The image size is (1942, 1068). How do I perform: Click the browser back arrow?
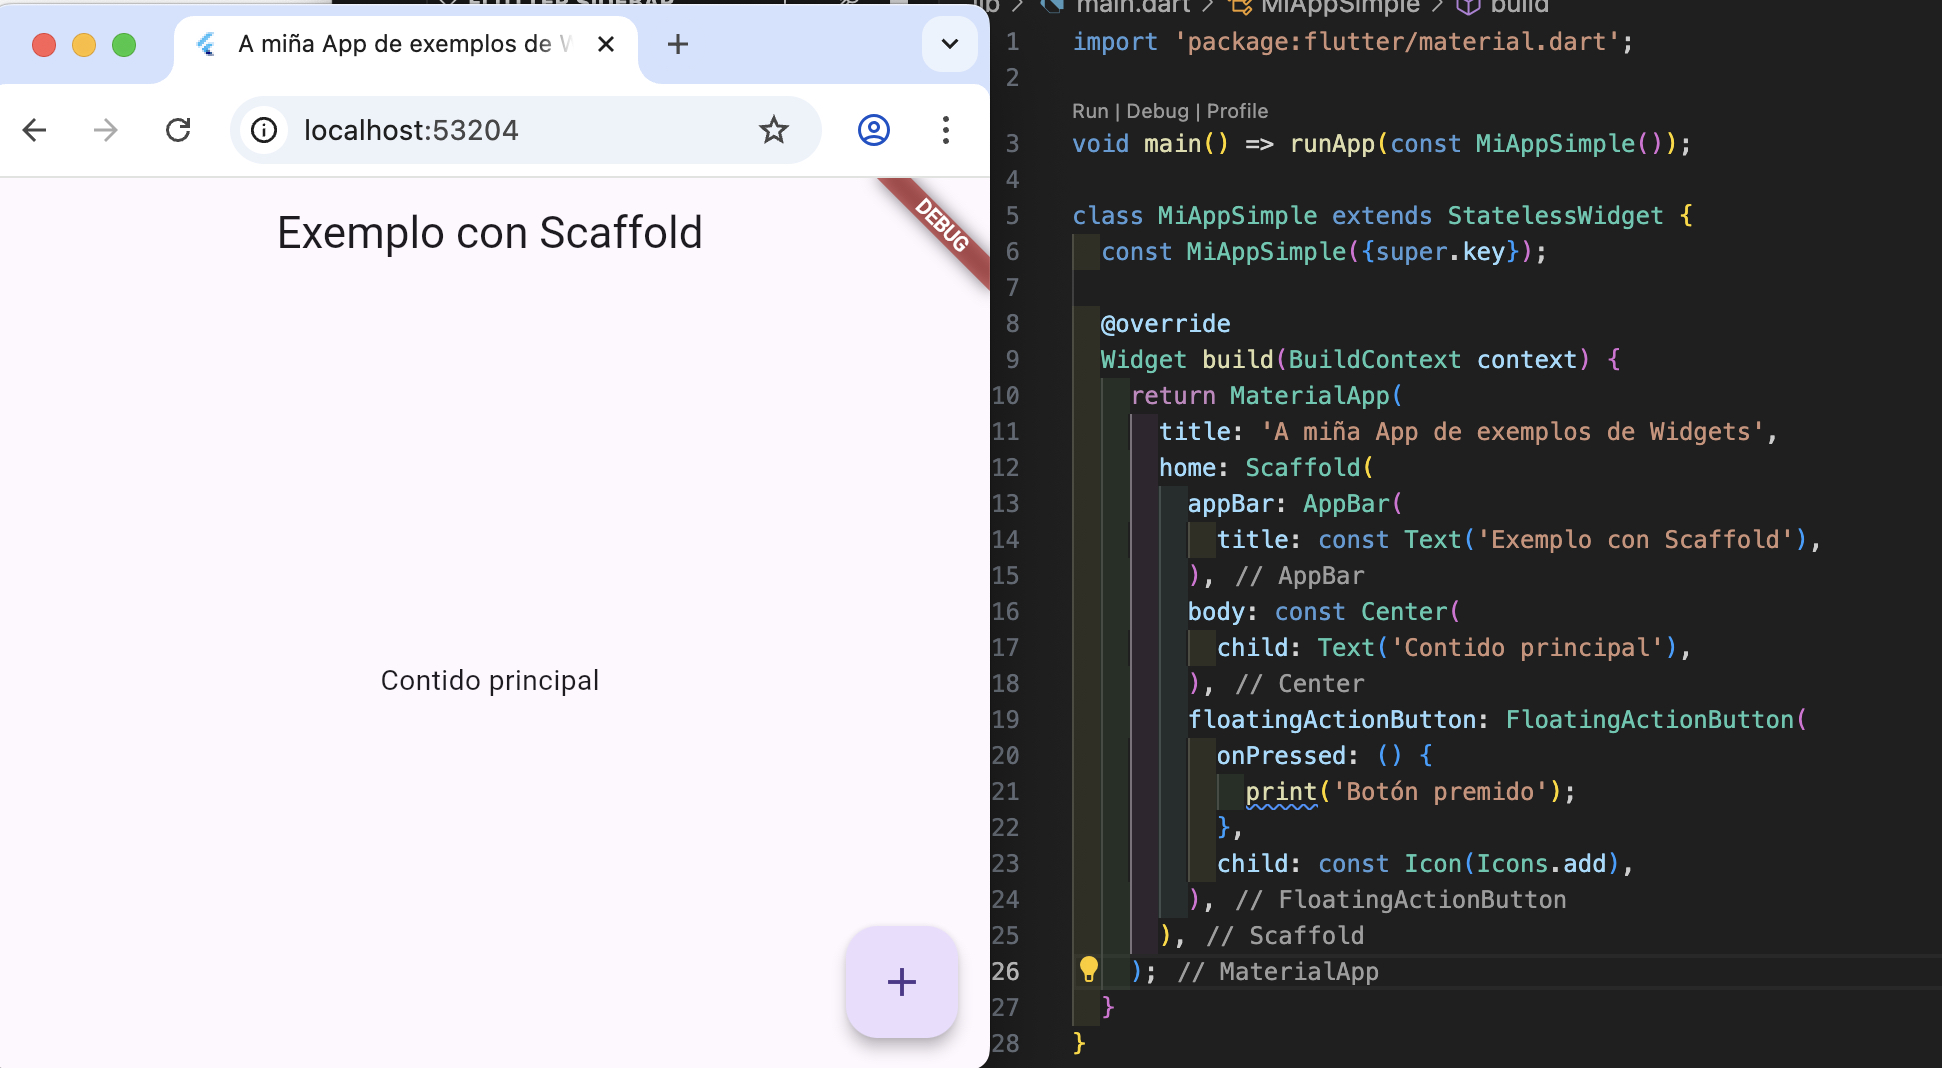pyautogui.click(x=35, y=130)
